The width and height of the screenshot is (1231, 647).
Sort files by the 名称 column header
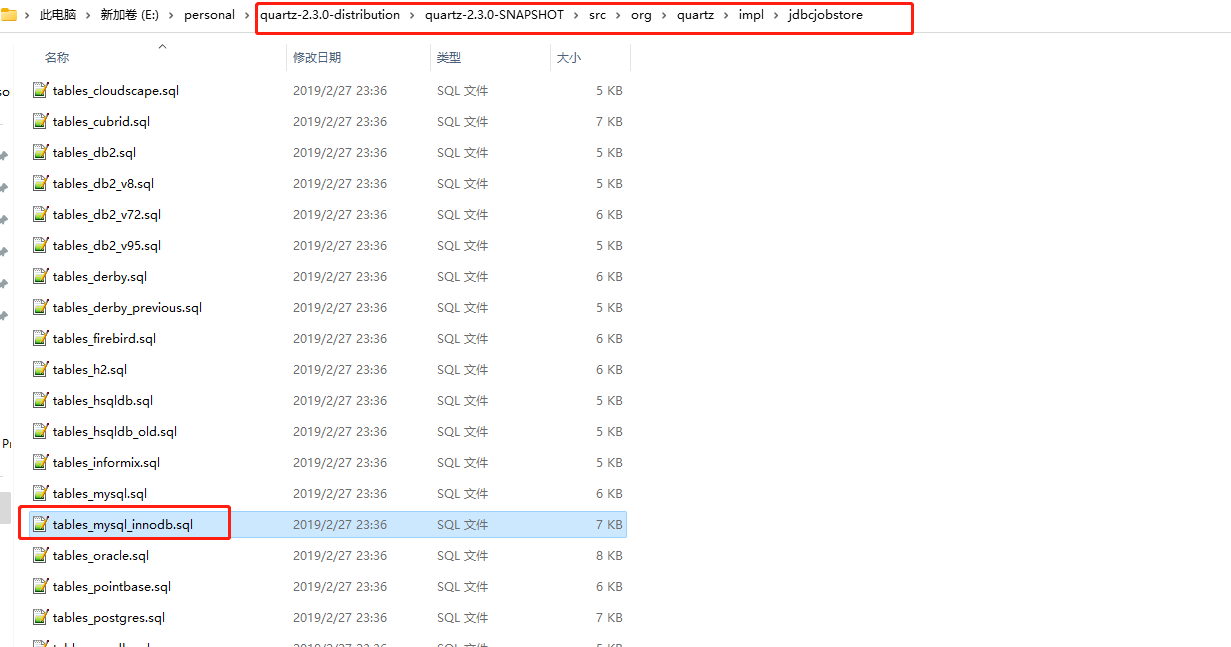pos(57,58)
